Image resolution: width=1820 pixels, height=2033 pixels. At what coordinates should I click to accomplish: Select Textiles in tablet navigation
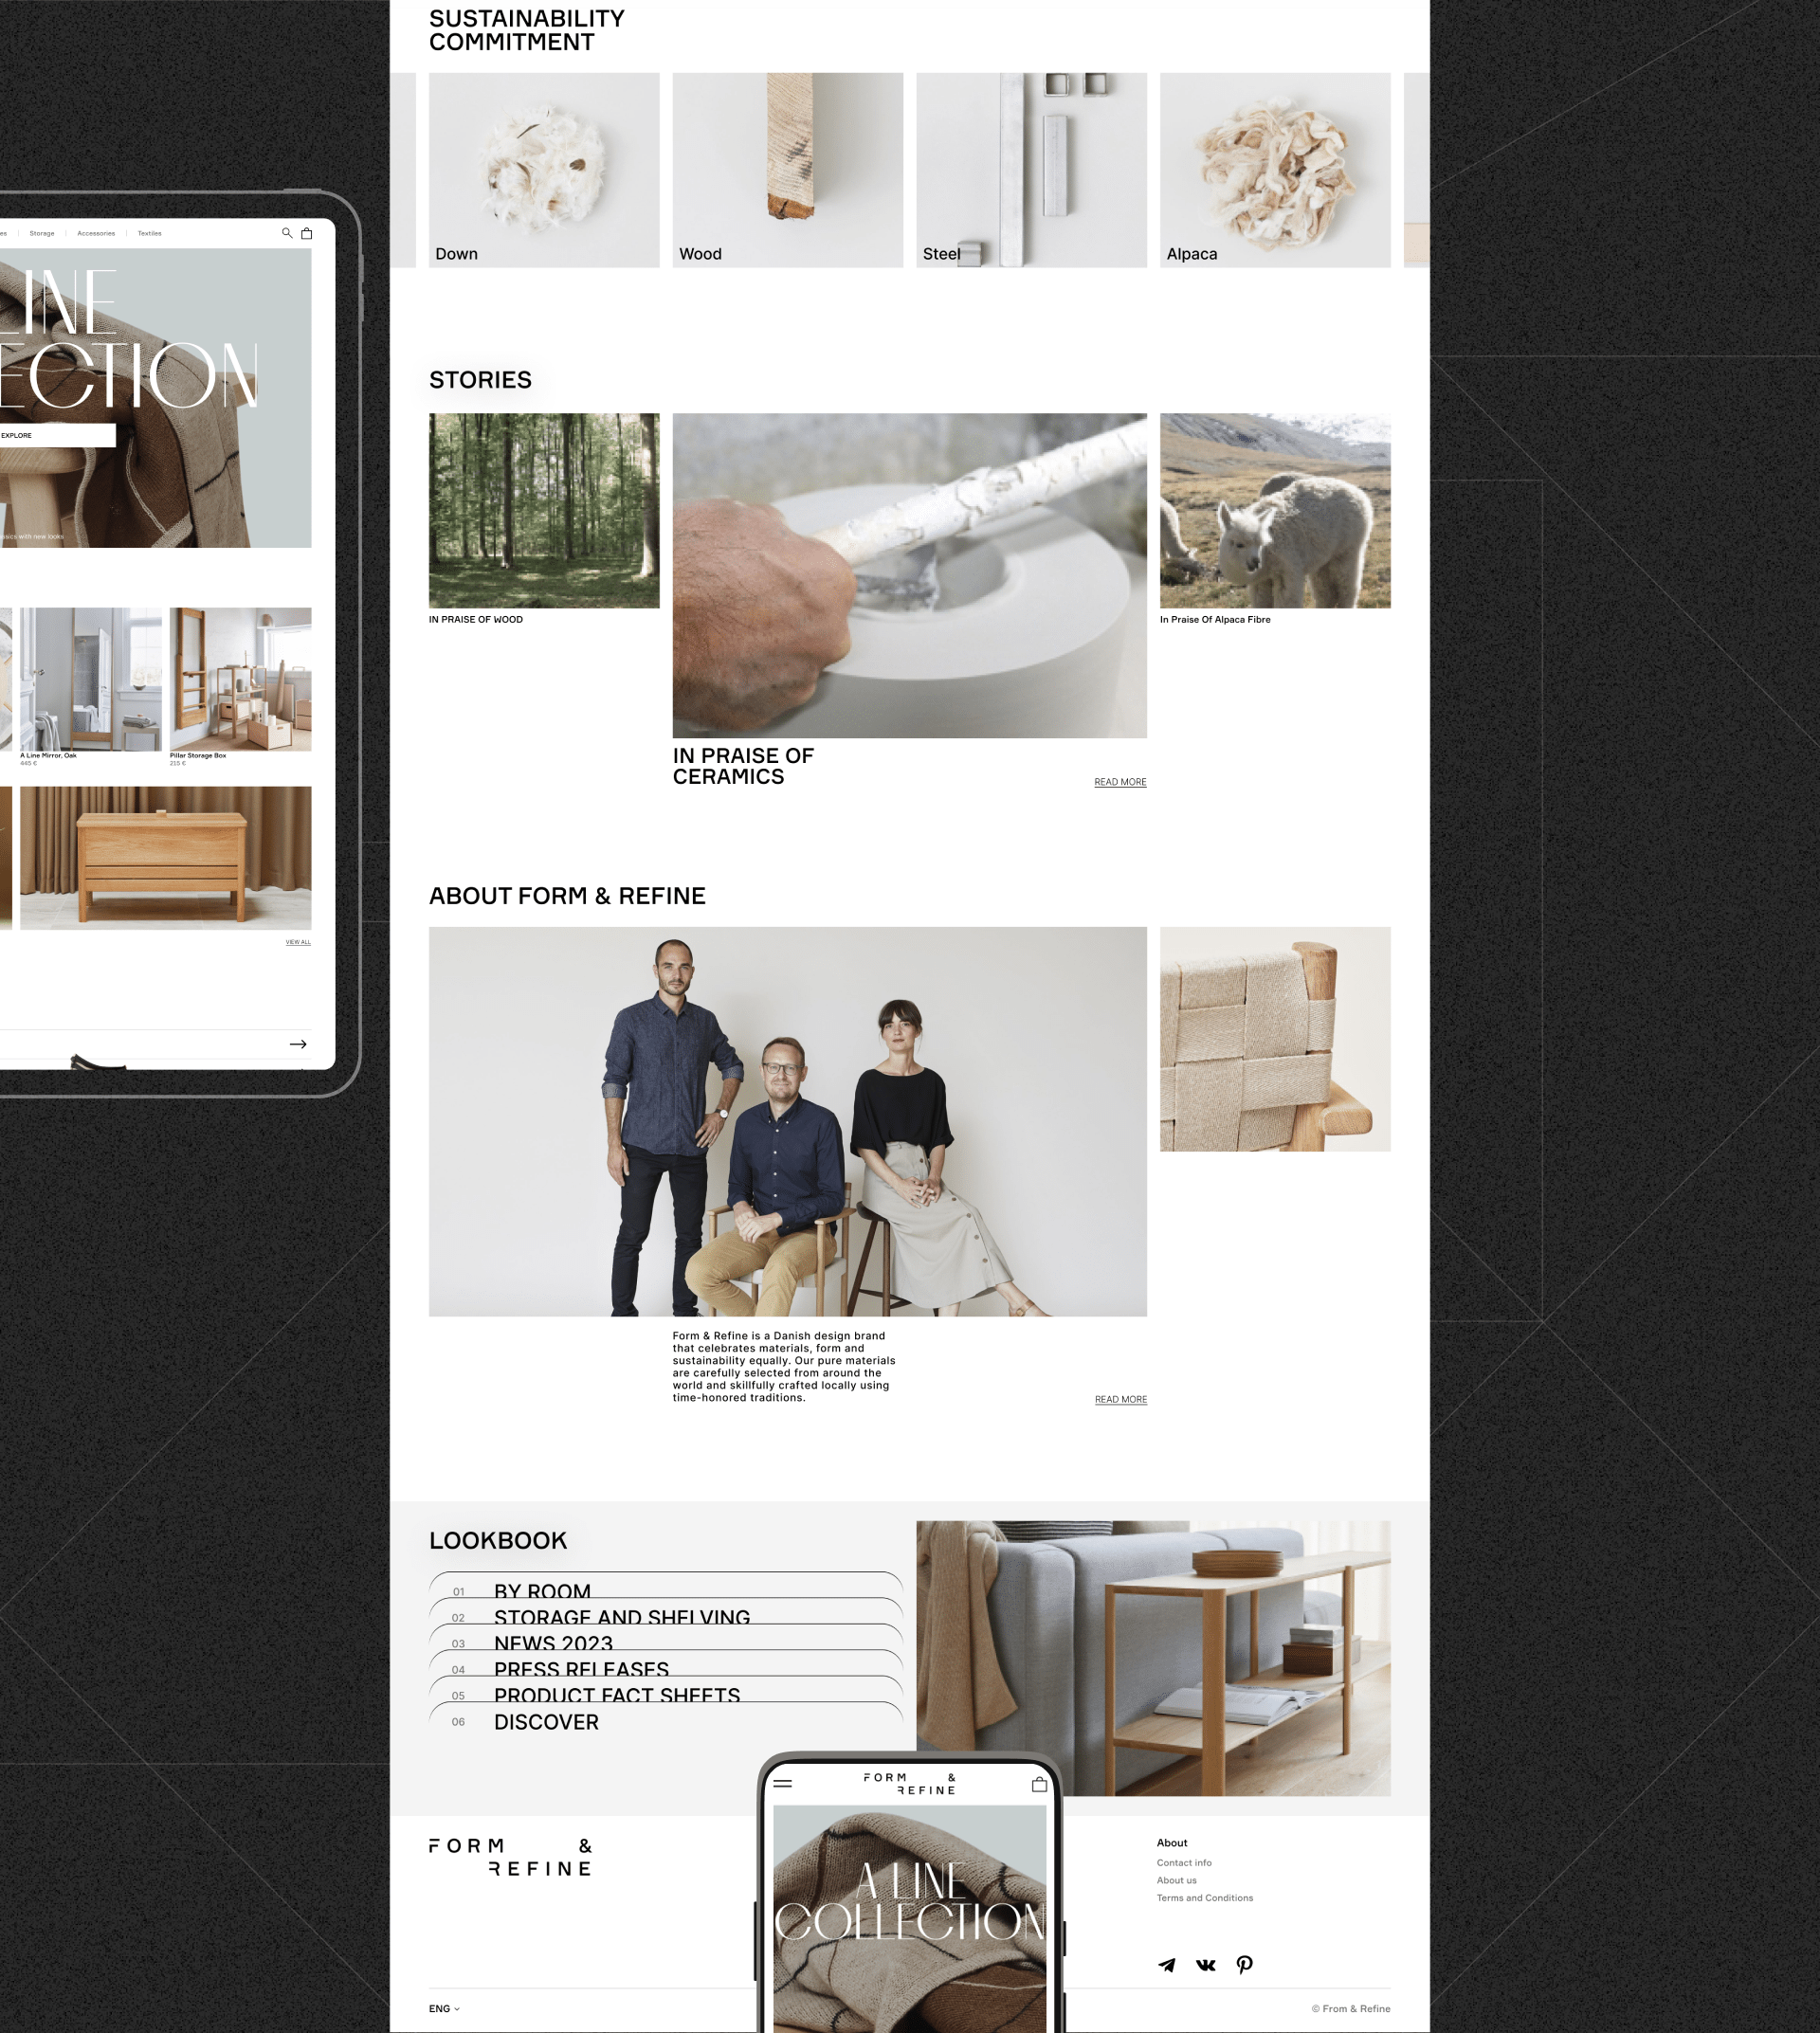click(150, 233)
